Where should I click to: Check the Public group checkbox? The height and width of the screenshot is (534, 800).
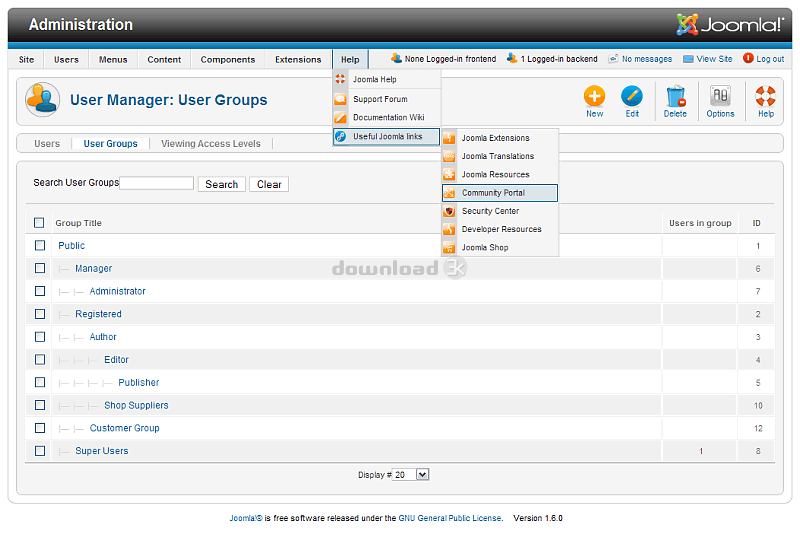pos(40,245)
